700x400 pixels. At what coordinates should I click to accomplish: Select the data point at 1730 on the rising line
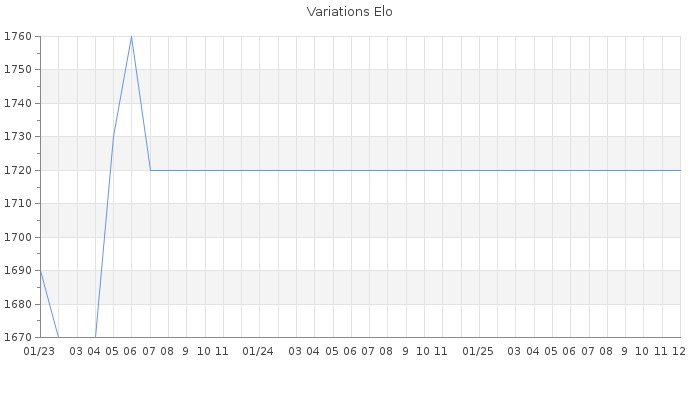[113, 137]
